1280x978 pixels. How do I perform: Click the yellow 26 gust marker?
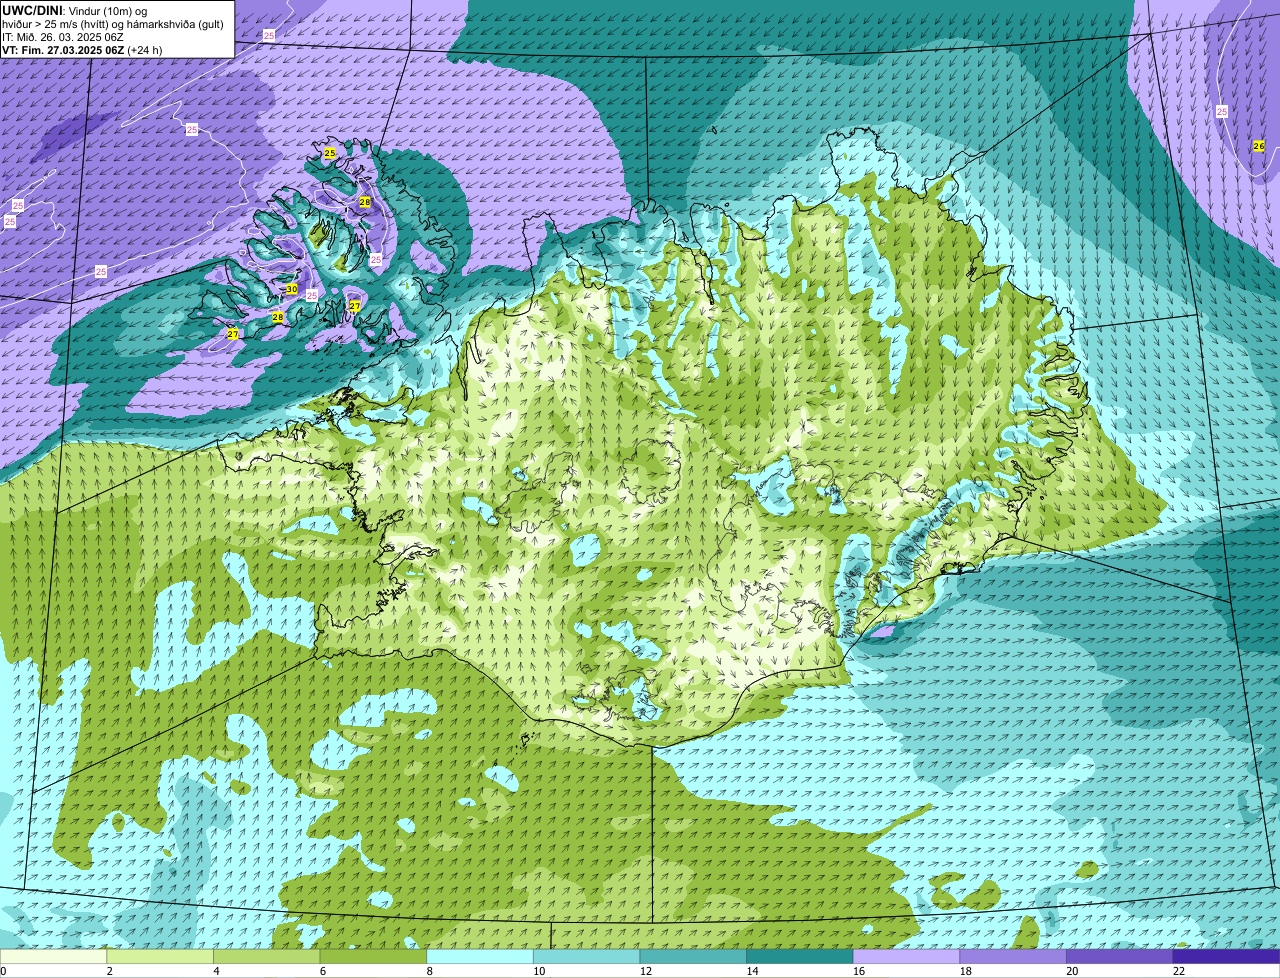pyautogui.click(x=1258, y=146)
